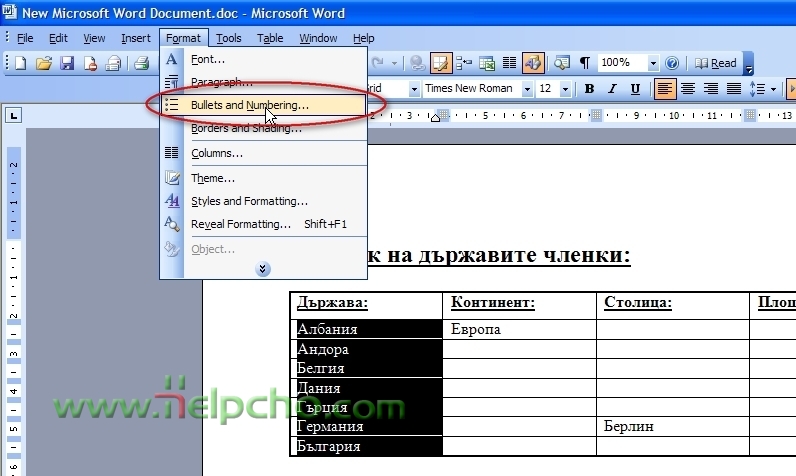Open the Window menu
The width and height of the screenshot is (796, 476).
(x=318, y=38)
